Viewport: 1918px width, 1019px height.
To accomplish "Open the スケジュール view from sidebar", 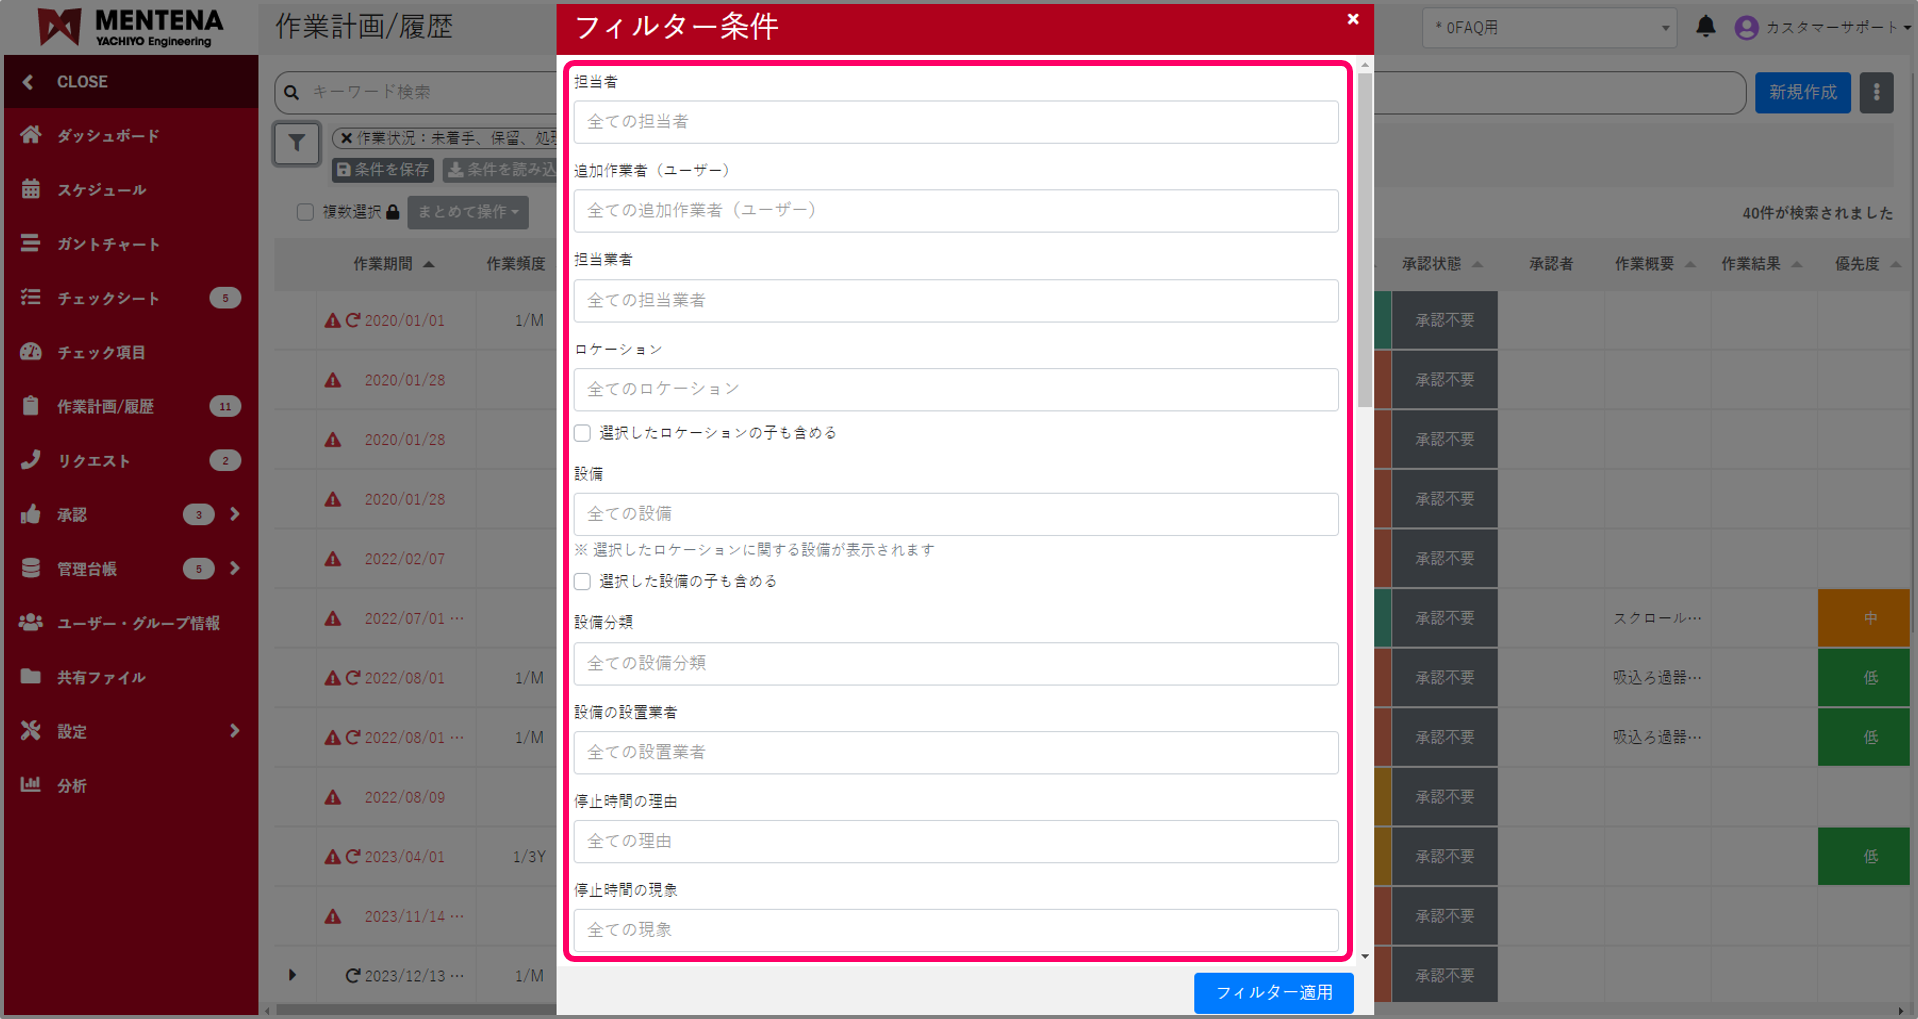I will click(31, 189).
